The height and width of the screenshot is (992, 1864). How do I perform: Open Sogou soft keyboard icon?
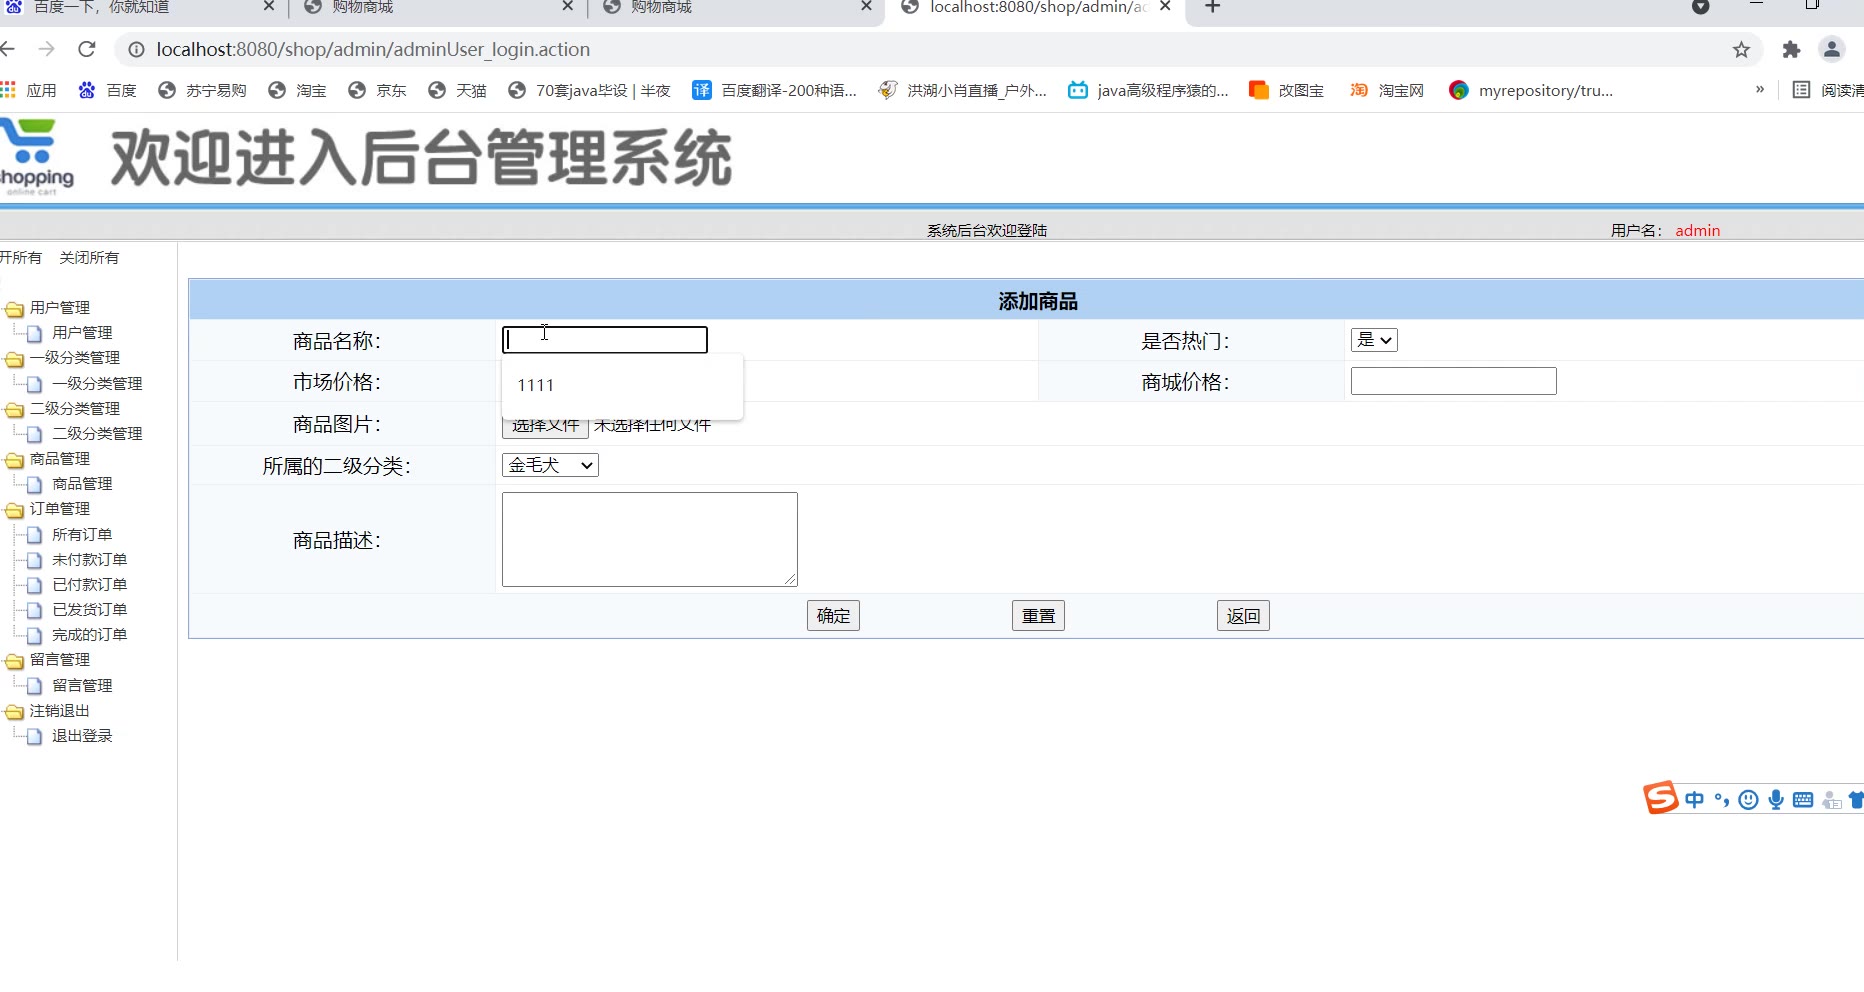(x=1803, y=800)
